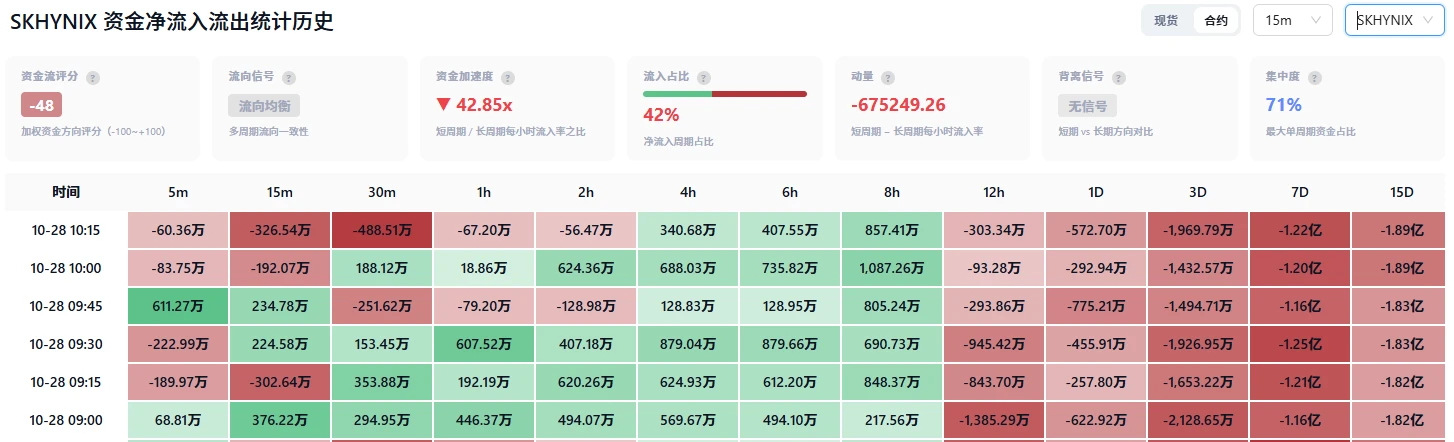Image resolution: width=1454 pixels, height=442 pixels.
Task: Click the -2,128.65万 cell
Action: coord(1198,420)
